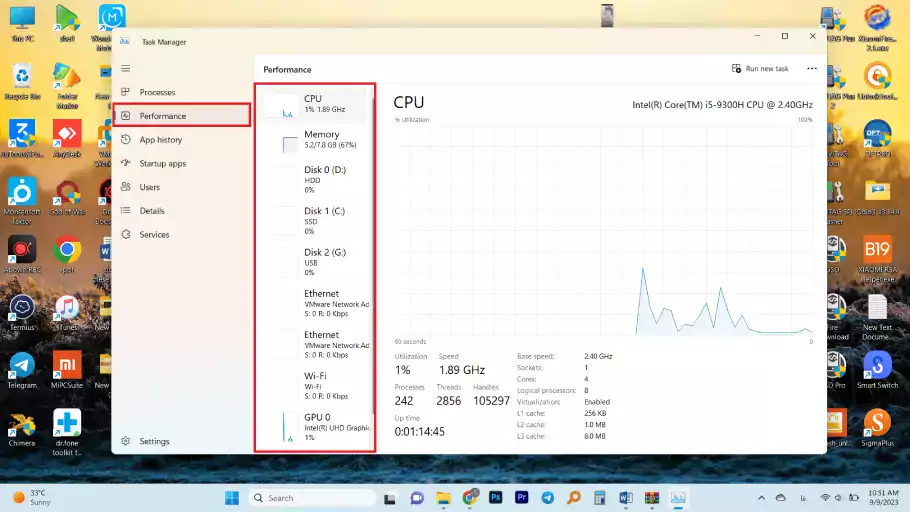Open Startup apps from sidebar
The width and height of the screenshot is (910, 512).
coord(161,163)
